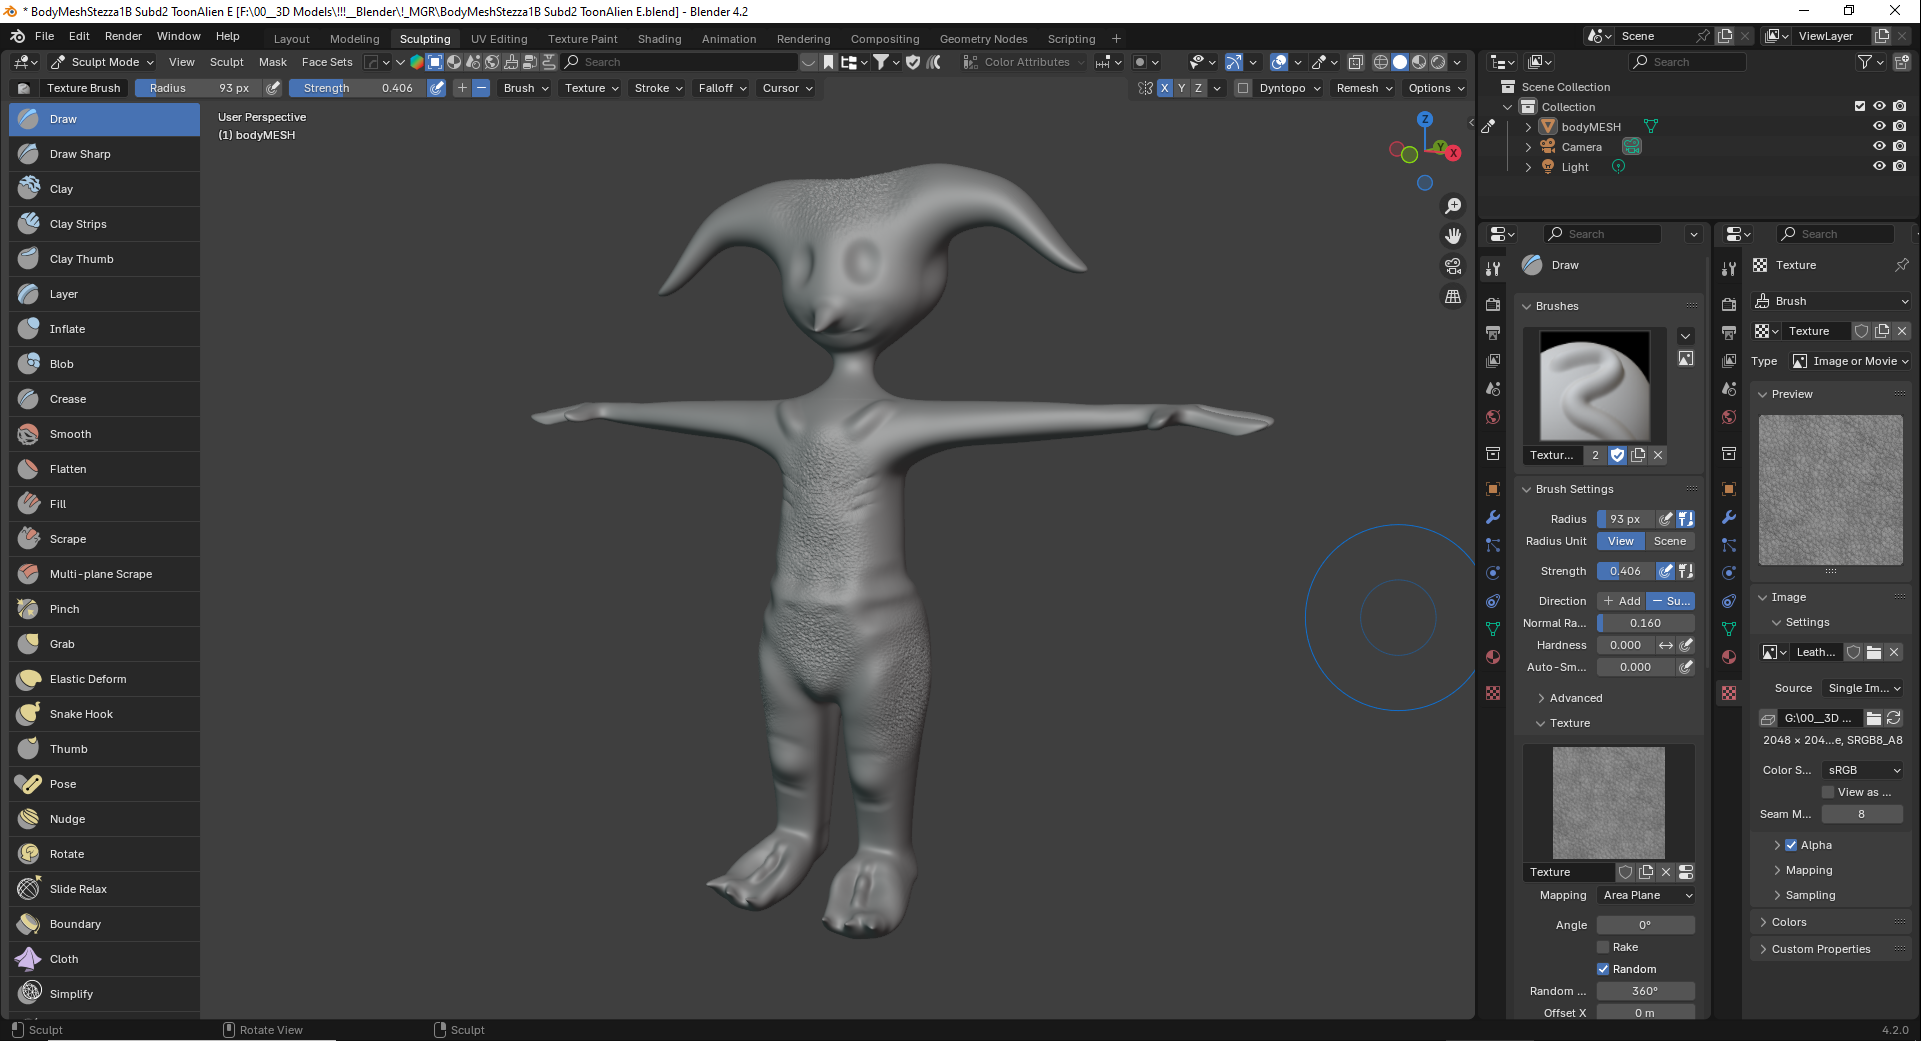Click the Normal Radius slider
The width and height of the screenshot is (1921, 1041).
tap(1646, 623)
